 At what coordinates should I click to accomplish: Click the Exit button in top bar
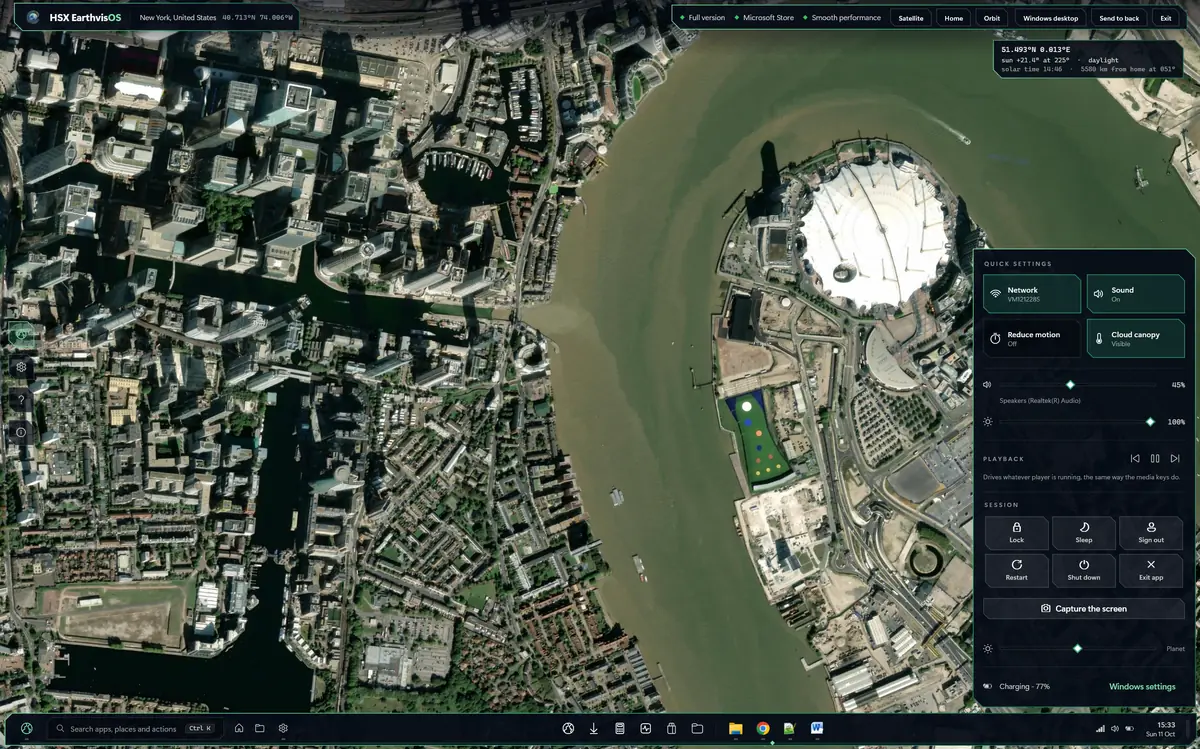(x=1165, y=18)
